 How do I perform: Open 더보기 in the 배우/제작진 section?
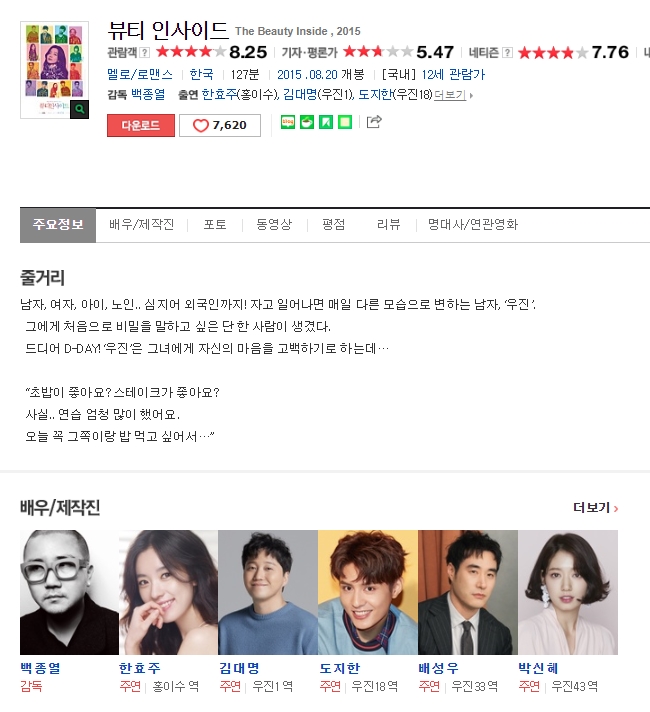click(x=595, y=508)
